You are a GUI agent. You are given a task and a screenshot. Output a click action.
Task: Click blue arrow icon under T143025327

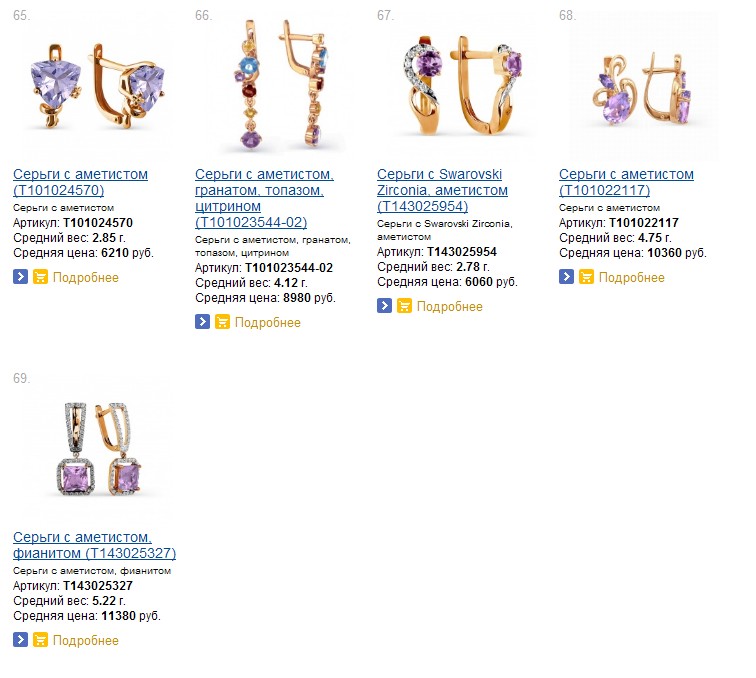[20, 640]
